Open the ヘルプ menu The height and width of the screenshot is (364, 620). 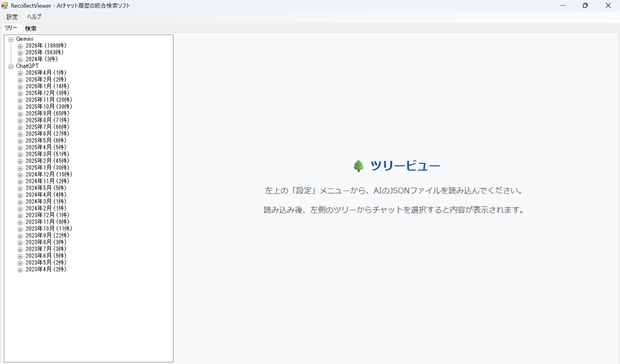[x=34, y=17]
